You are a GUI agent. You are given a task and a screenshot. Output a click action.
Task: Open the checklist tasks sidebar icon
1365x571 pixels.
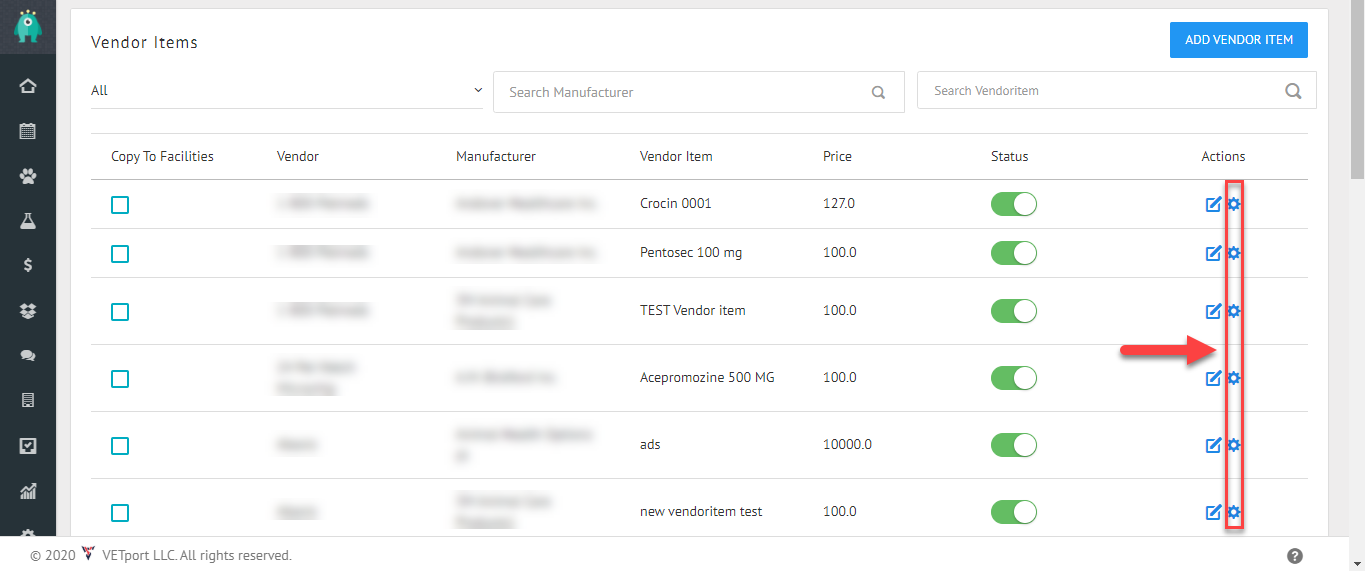point(28,446)
